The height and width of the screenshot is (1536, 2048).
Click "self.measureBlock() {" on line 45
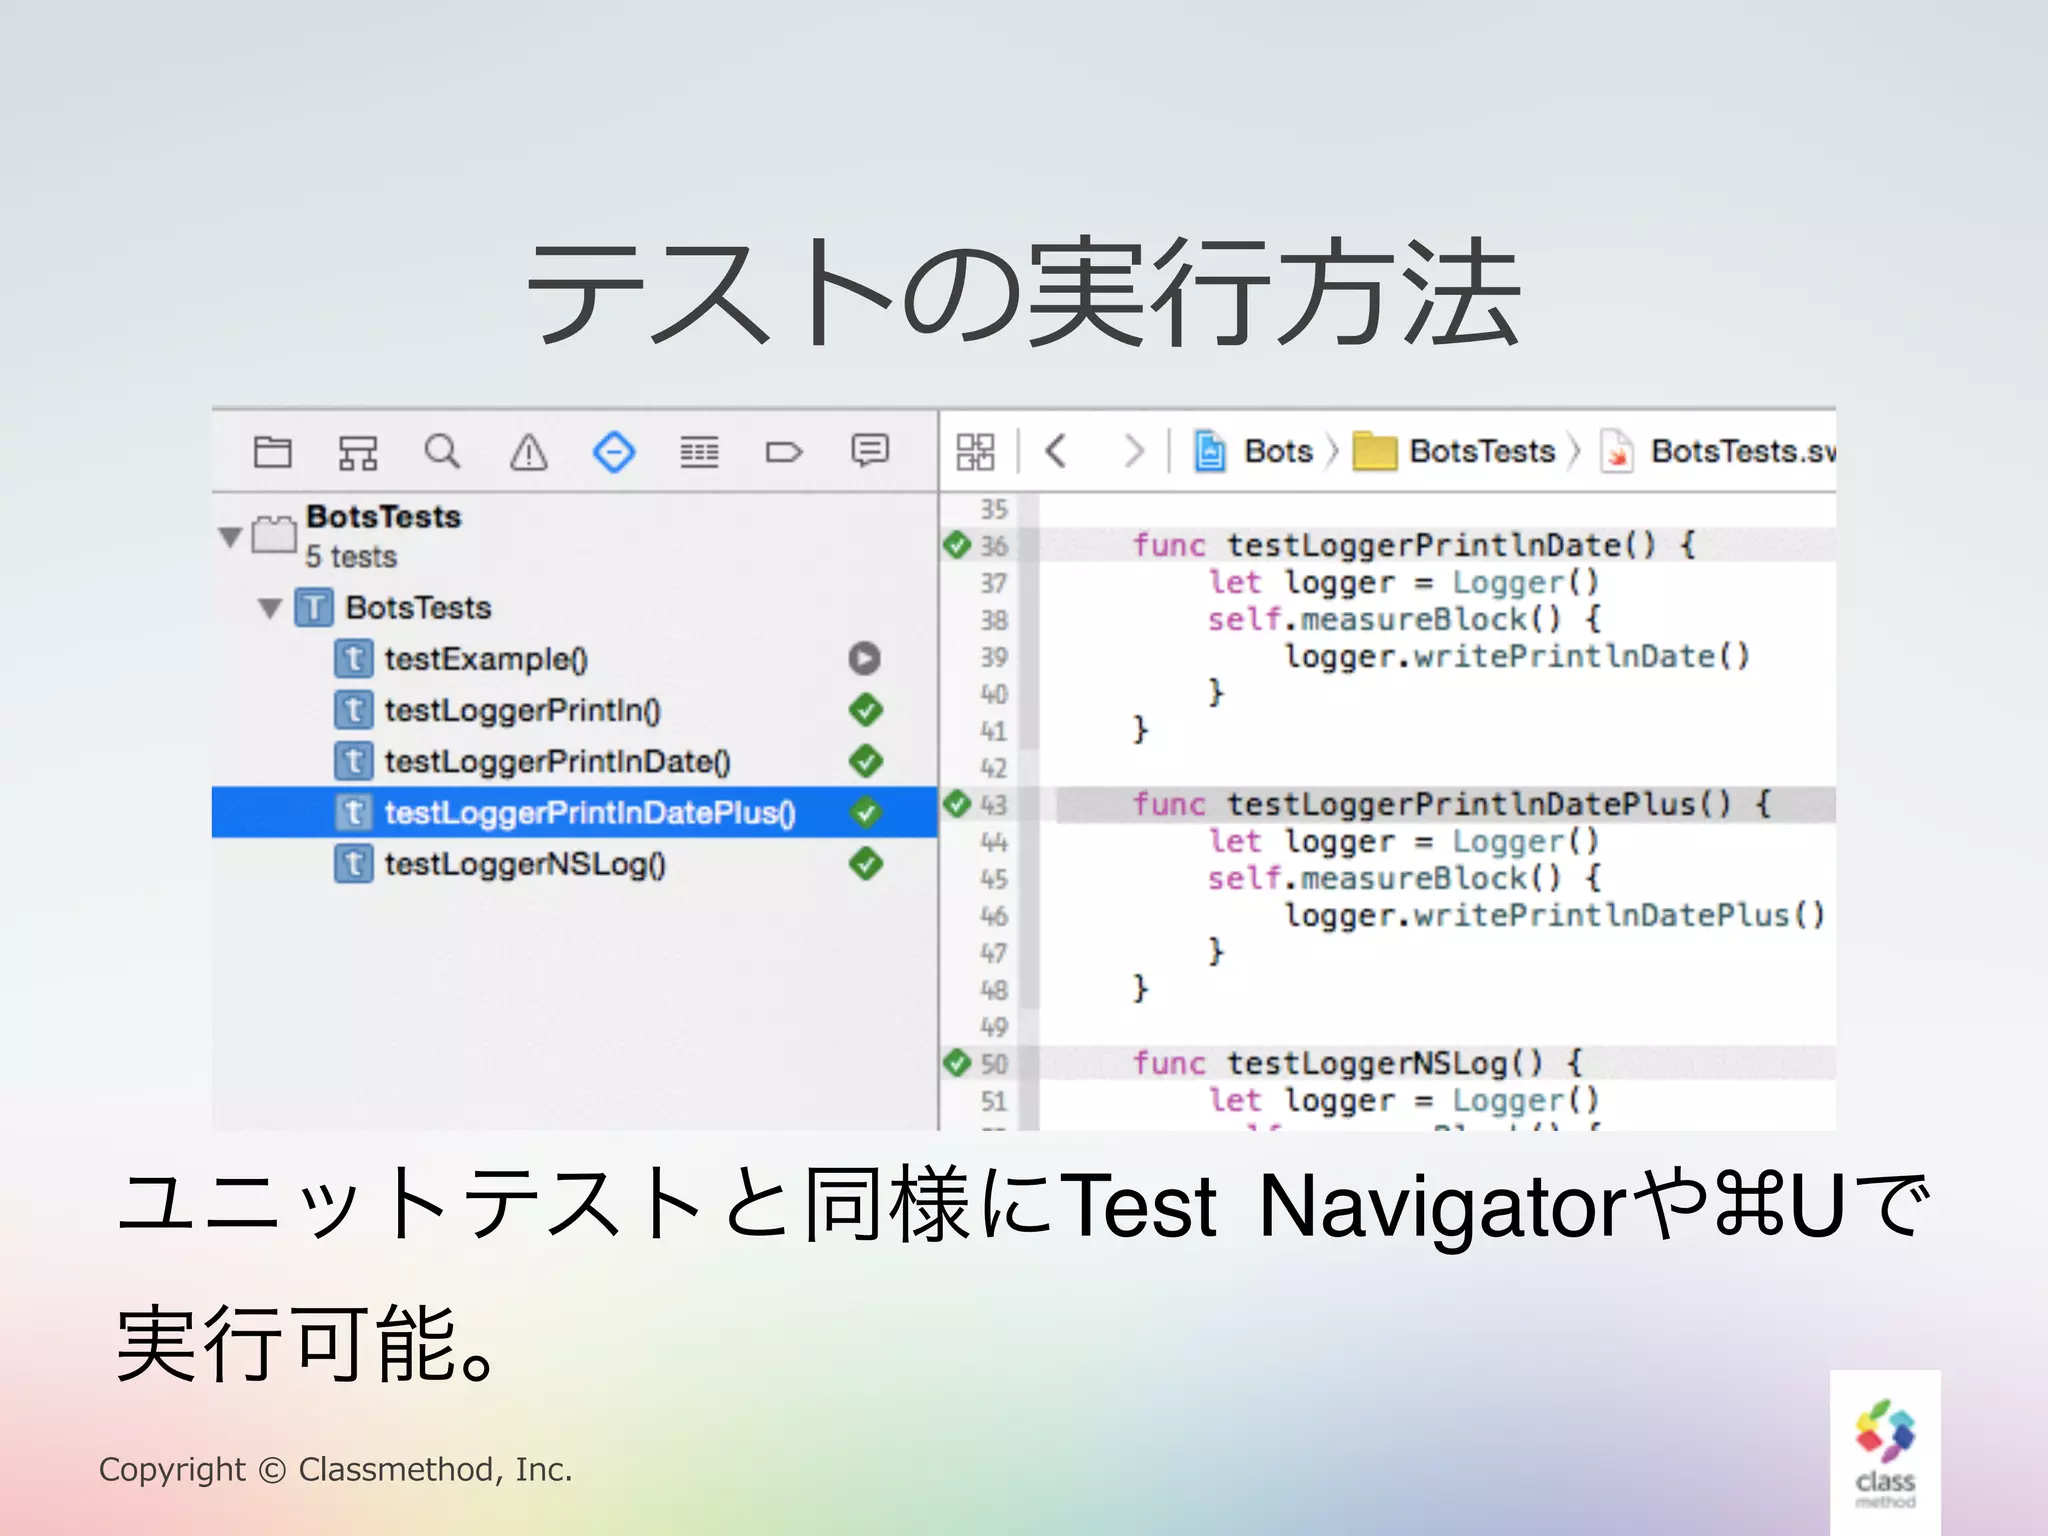coord(1403,878)
